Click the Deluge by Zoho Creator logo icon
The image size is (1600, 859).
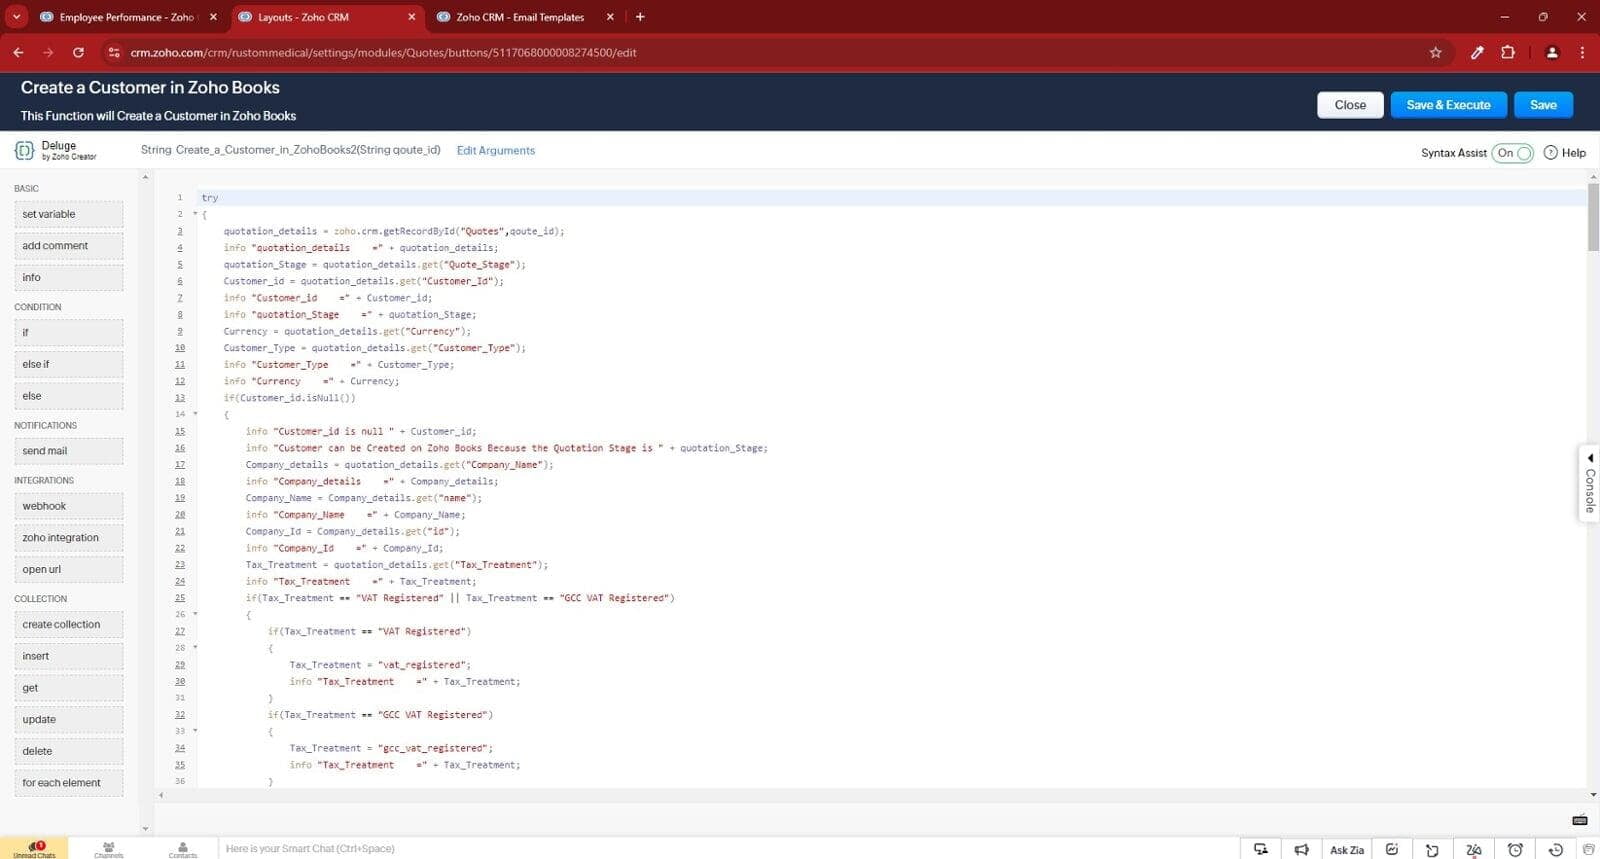coord(24,151)
